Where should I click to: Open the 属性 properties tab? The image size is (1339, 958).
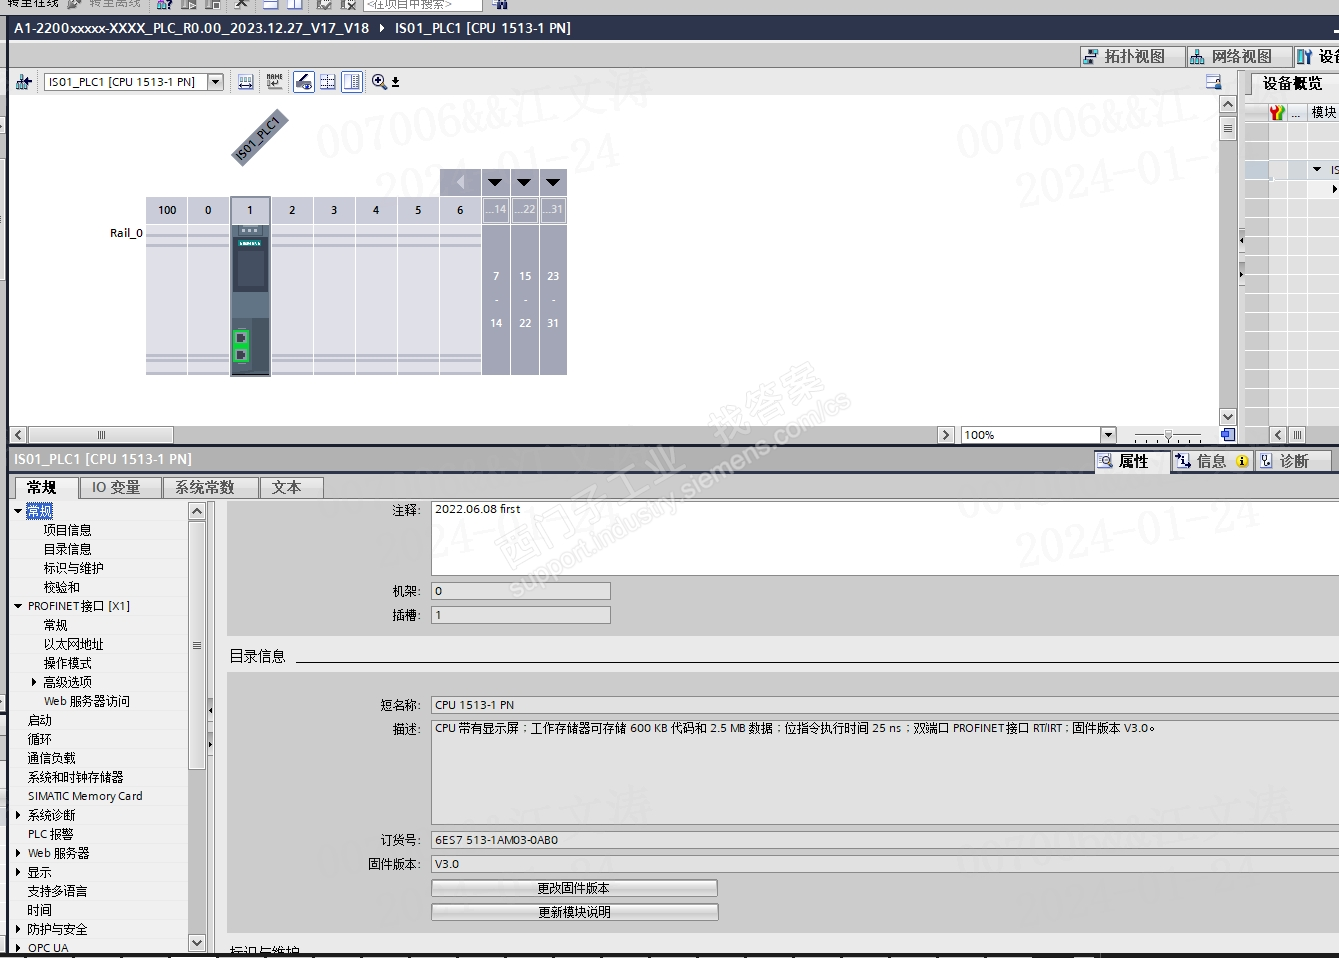coord(1132,461)
